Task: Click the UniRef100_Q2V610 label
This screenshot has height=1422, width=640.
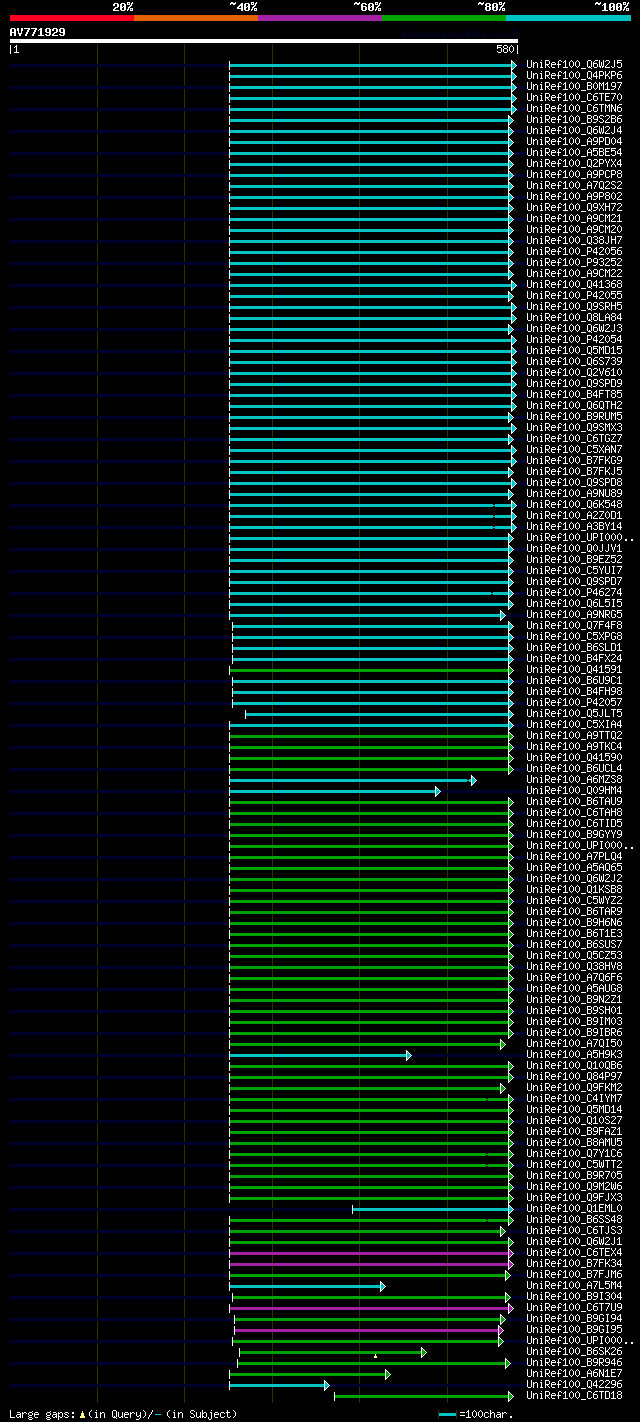Action: [574, 373]
